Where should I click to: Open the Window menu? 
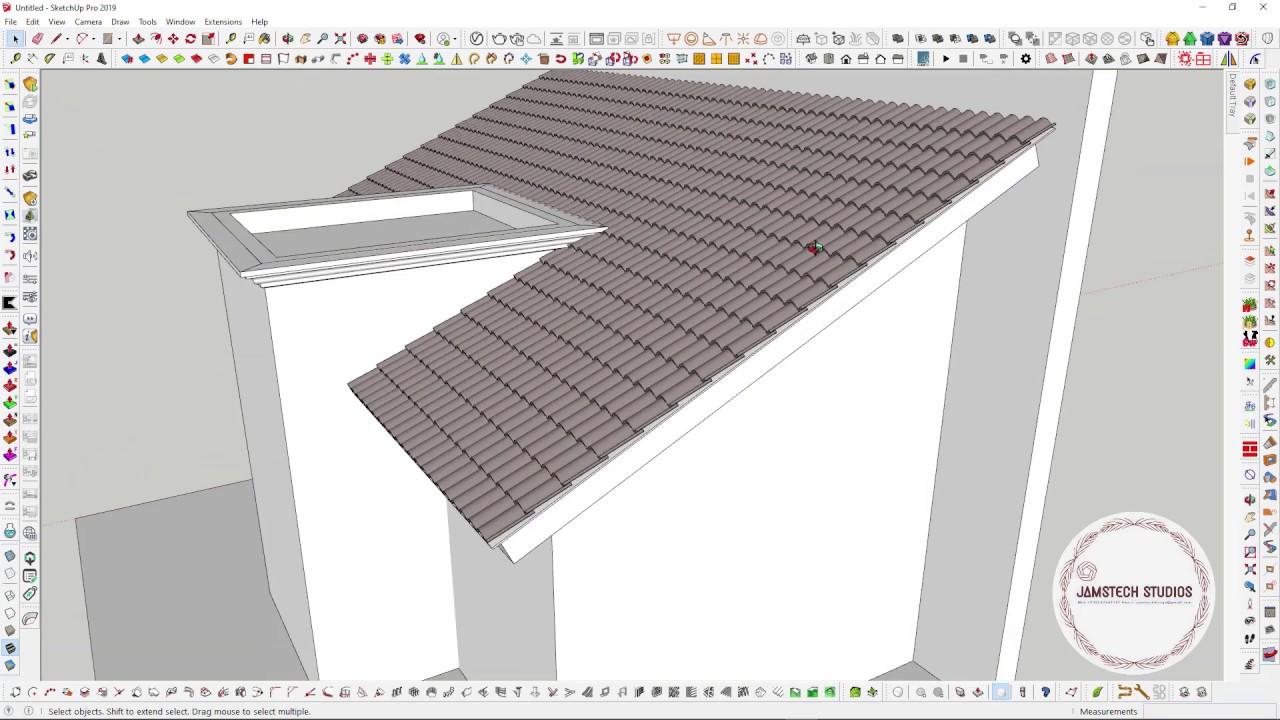[180, 22]
